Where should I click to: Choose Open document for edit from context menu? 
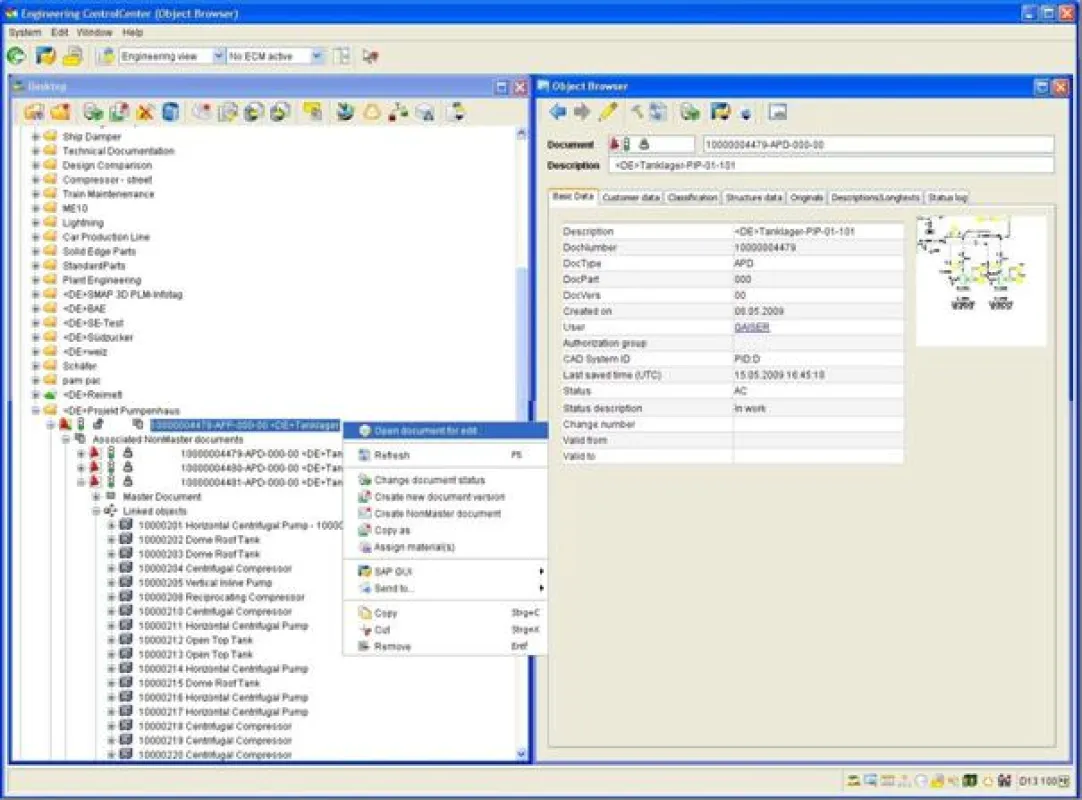446,431
